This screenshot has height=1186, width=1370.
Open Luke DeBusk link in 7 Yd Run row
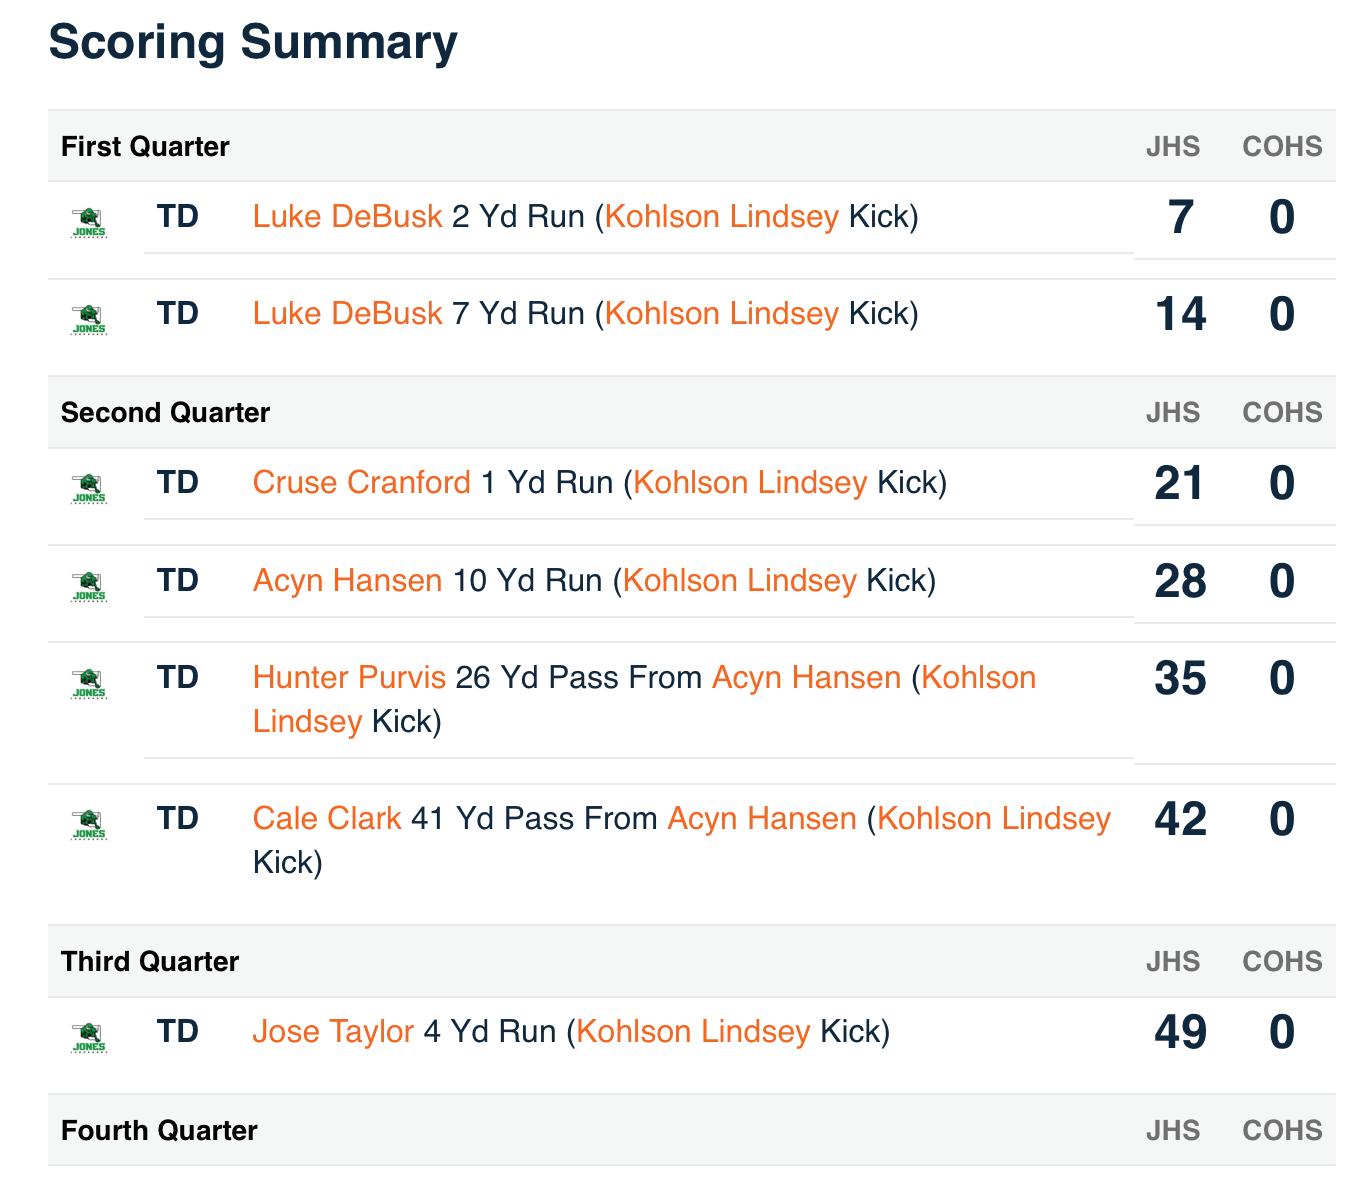[347, 313]
